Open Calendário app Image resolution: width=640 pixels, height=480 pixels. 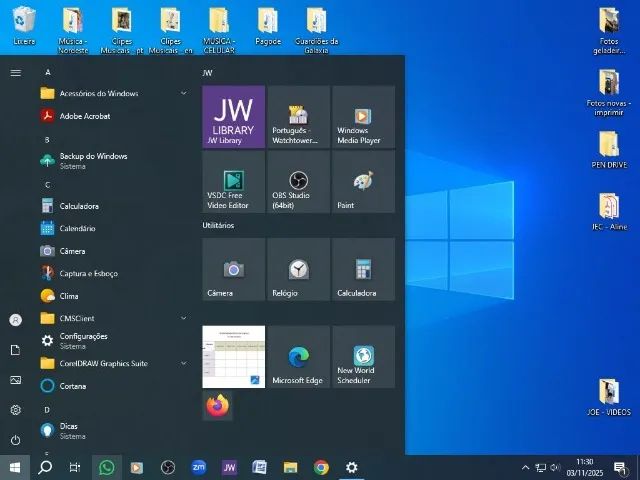tap(114, 228)
